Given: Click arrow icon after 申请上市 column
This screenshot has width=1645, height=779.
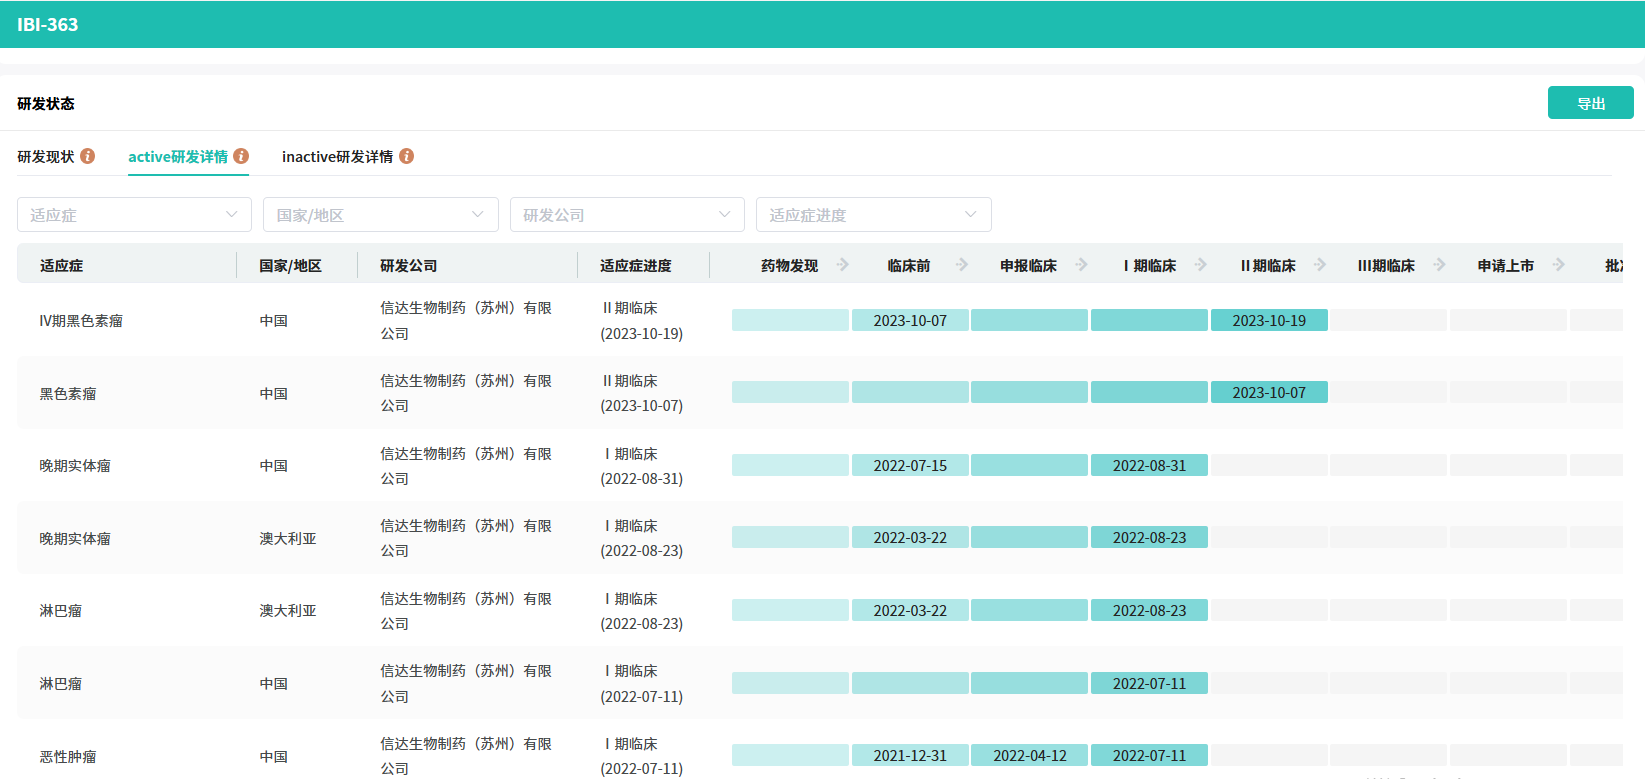Looking at the screenshot, I should tap(1558, 265).
